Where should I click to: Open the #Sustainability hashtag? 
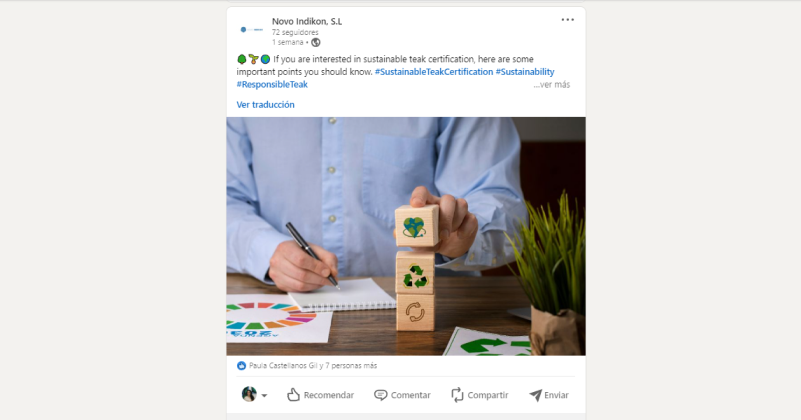coord(525,72)
